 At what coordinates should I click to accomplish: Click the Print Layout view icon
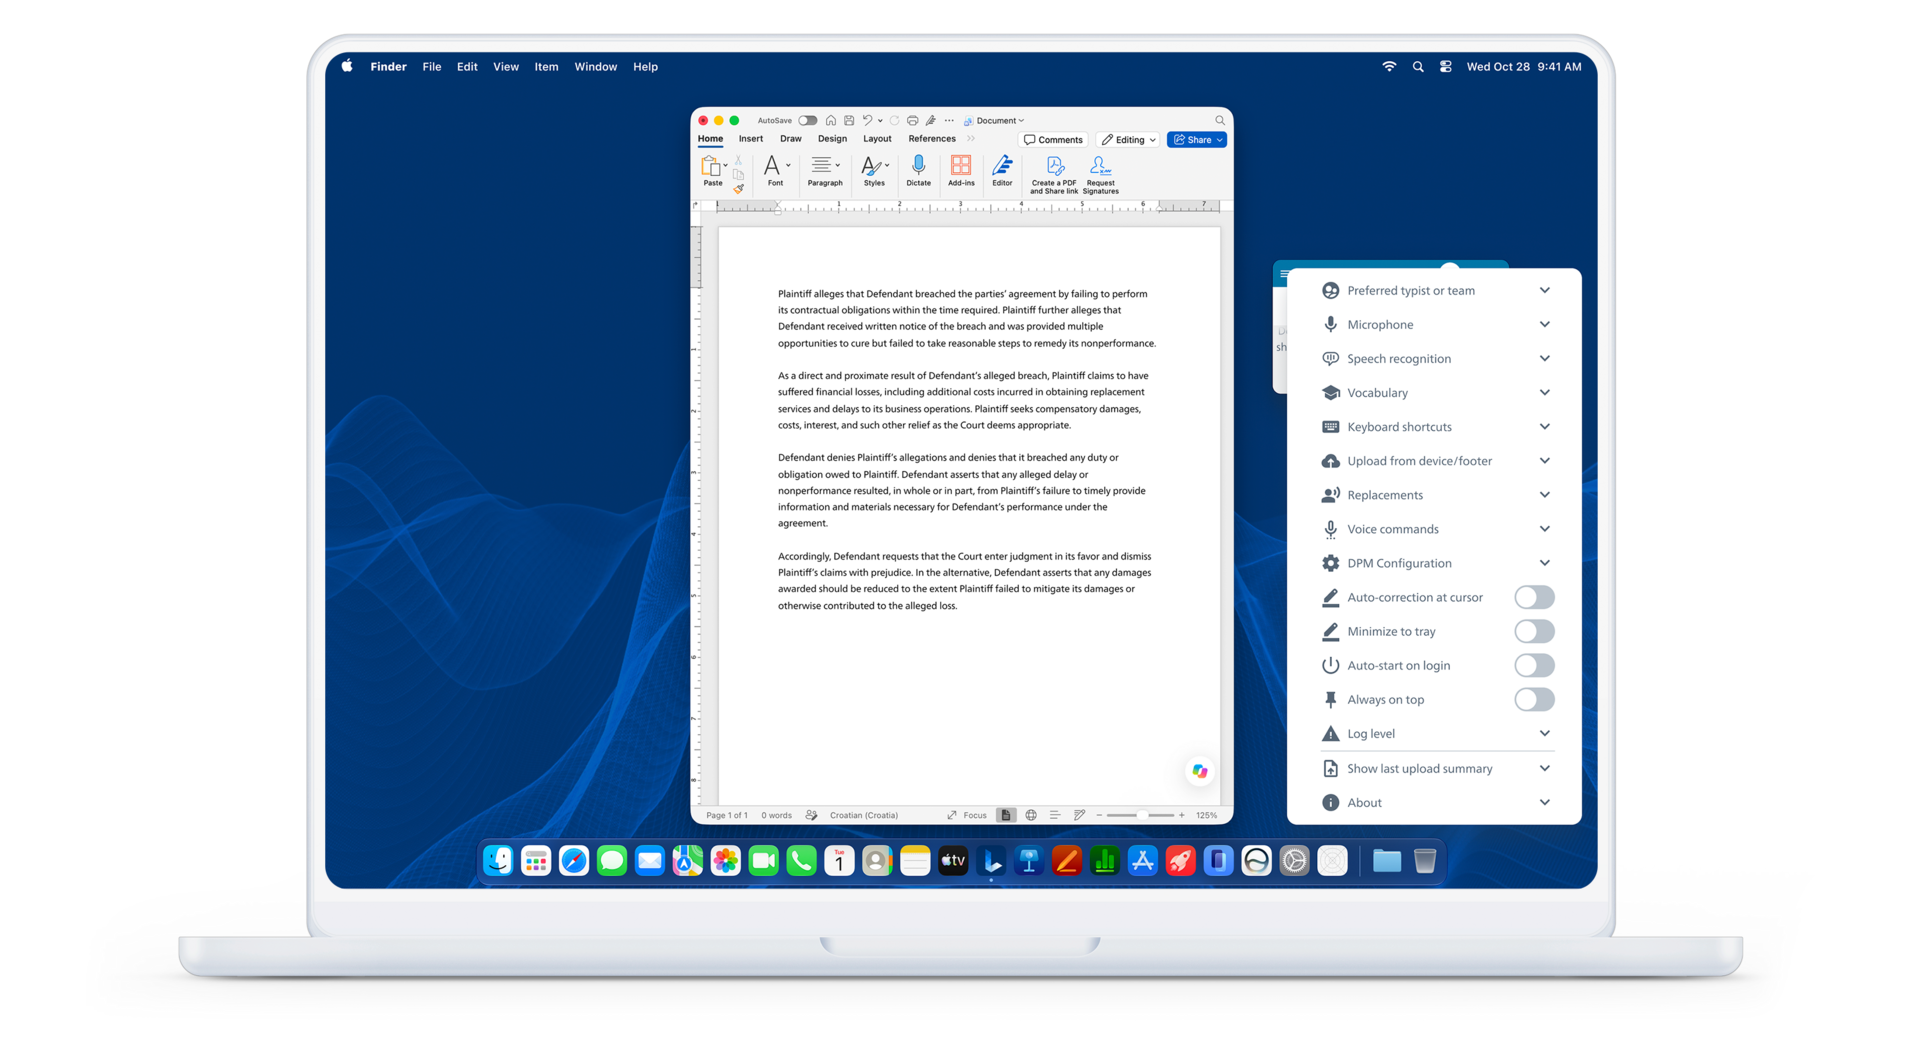click(1006, 815)
